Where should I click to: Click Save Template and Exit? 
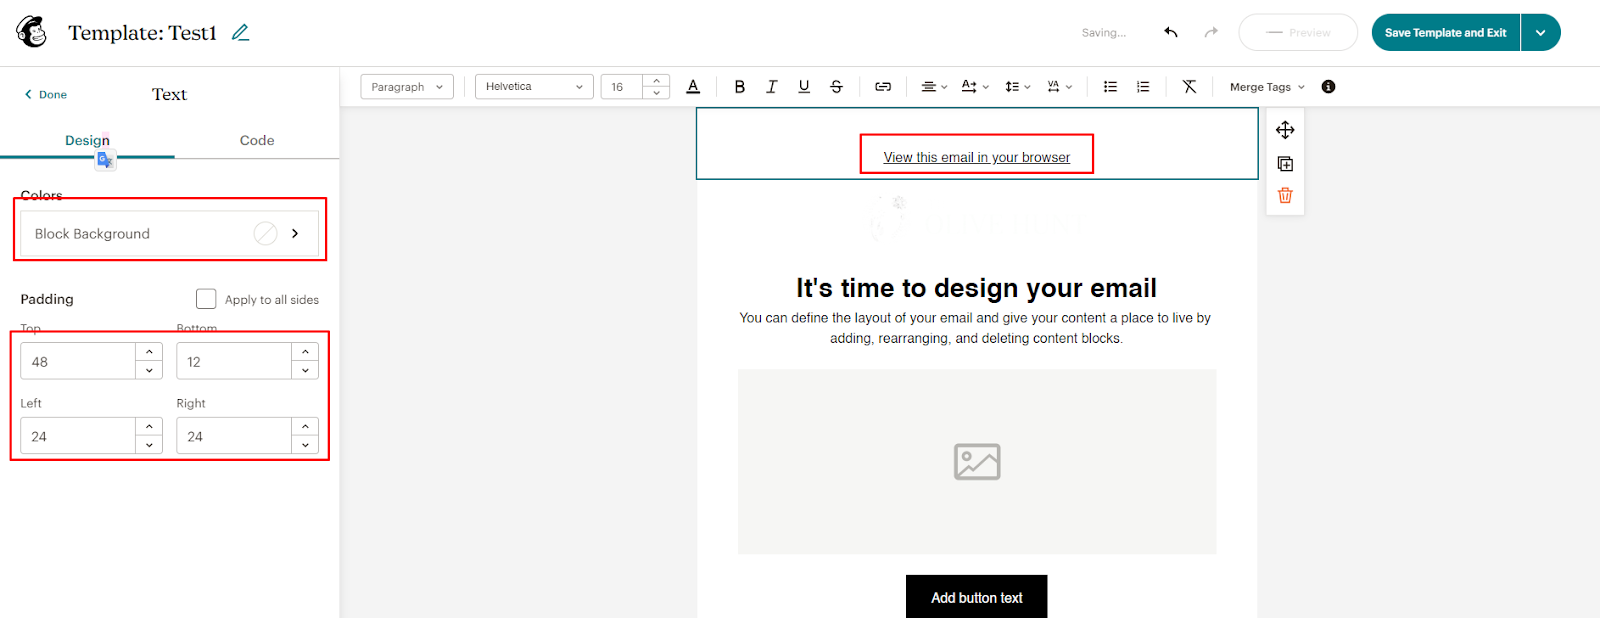pyautogui.click(x=1445, y=32)
